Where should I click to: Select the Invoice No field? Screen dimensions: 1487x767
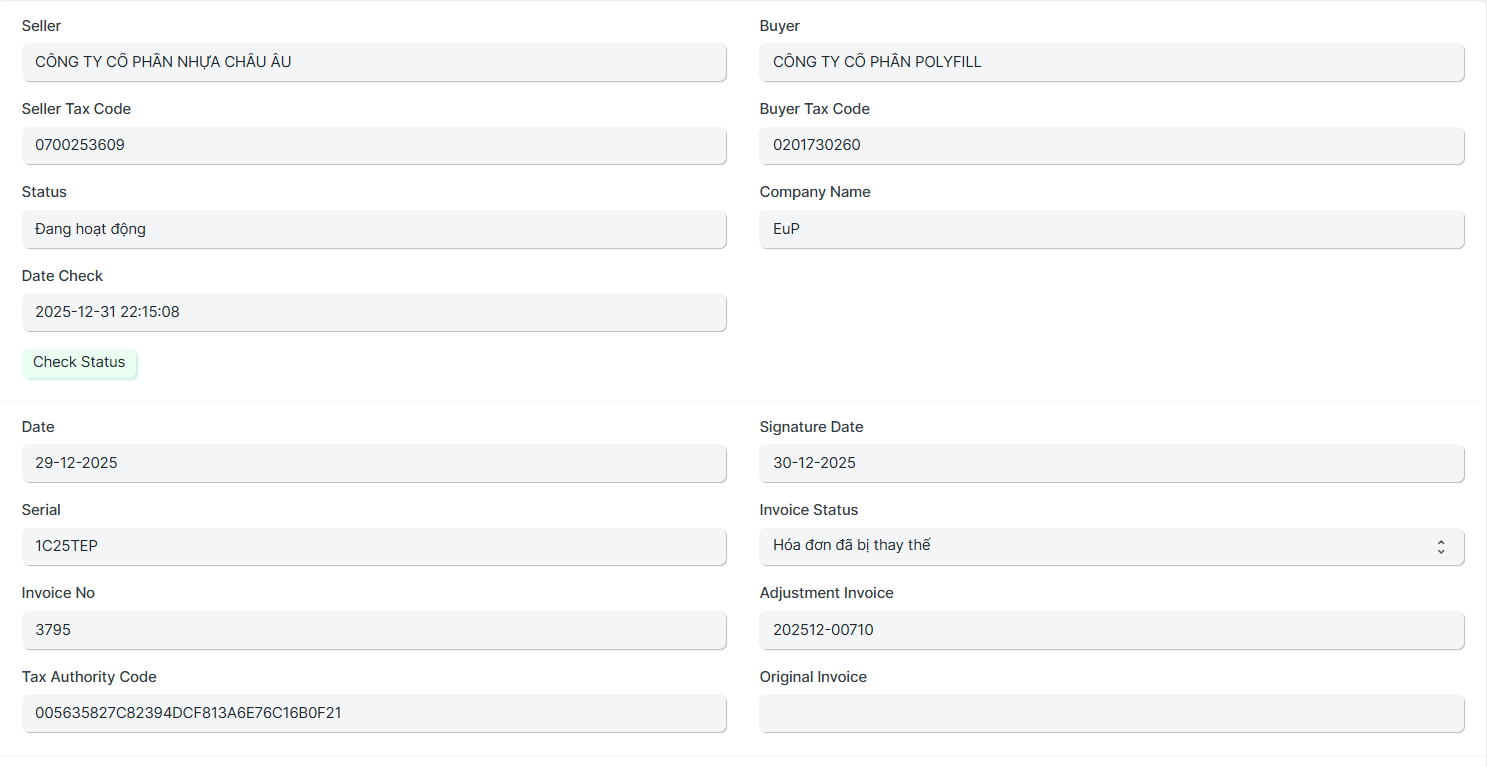[x=374, y=630]
